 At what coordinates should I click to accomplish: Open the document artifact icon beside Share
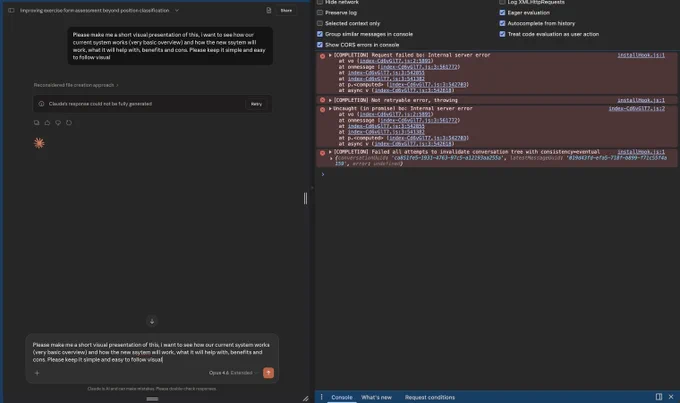click(x=268, y=10)
